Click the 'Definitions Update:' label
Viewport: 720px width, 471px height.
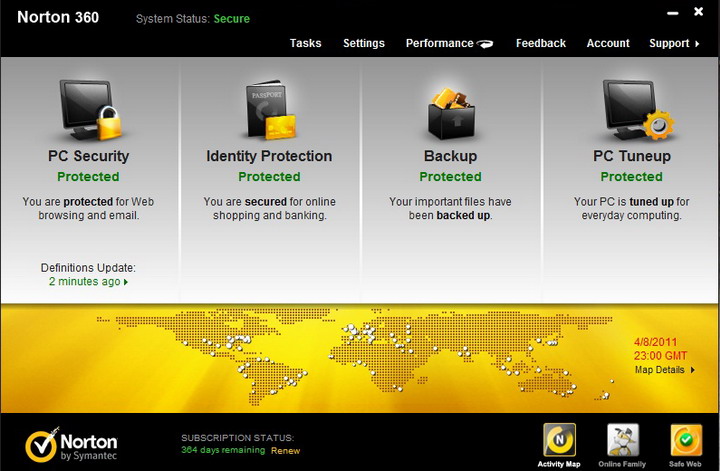88,268
